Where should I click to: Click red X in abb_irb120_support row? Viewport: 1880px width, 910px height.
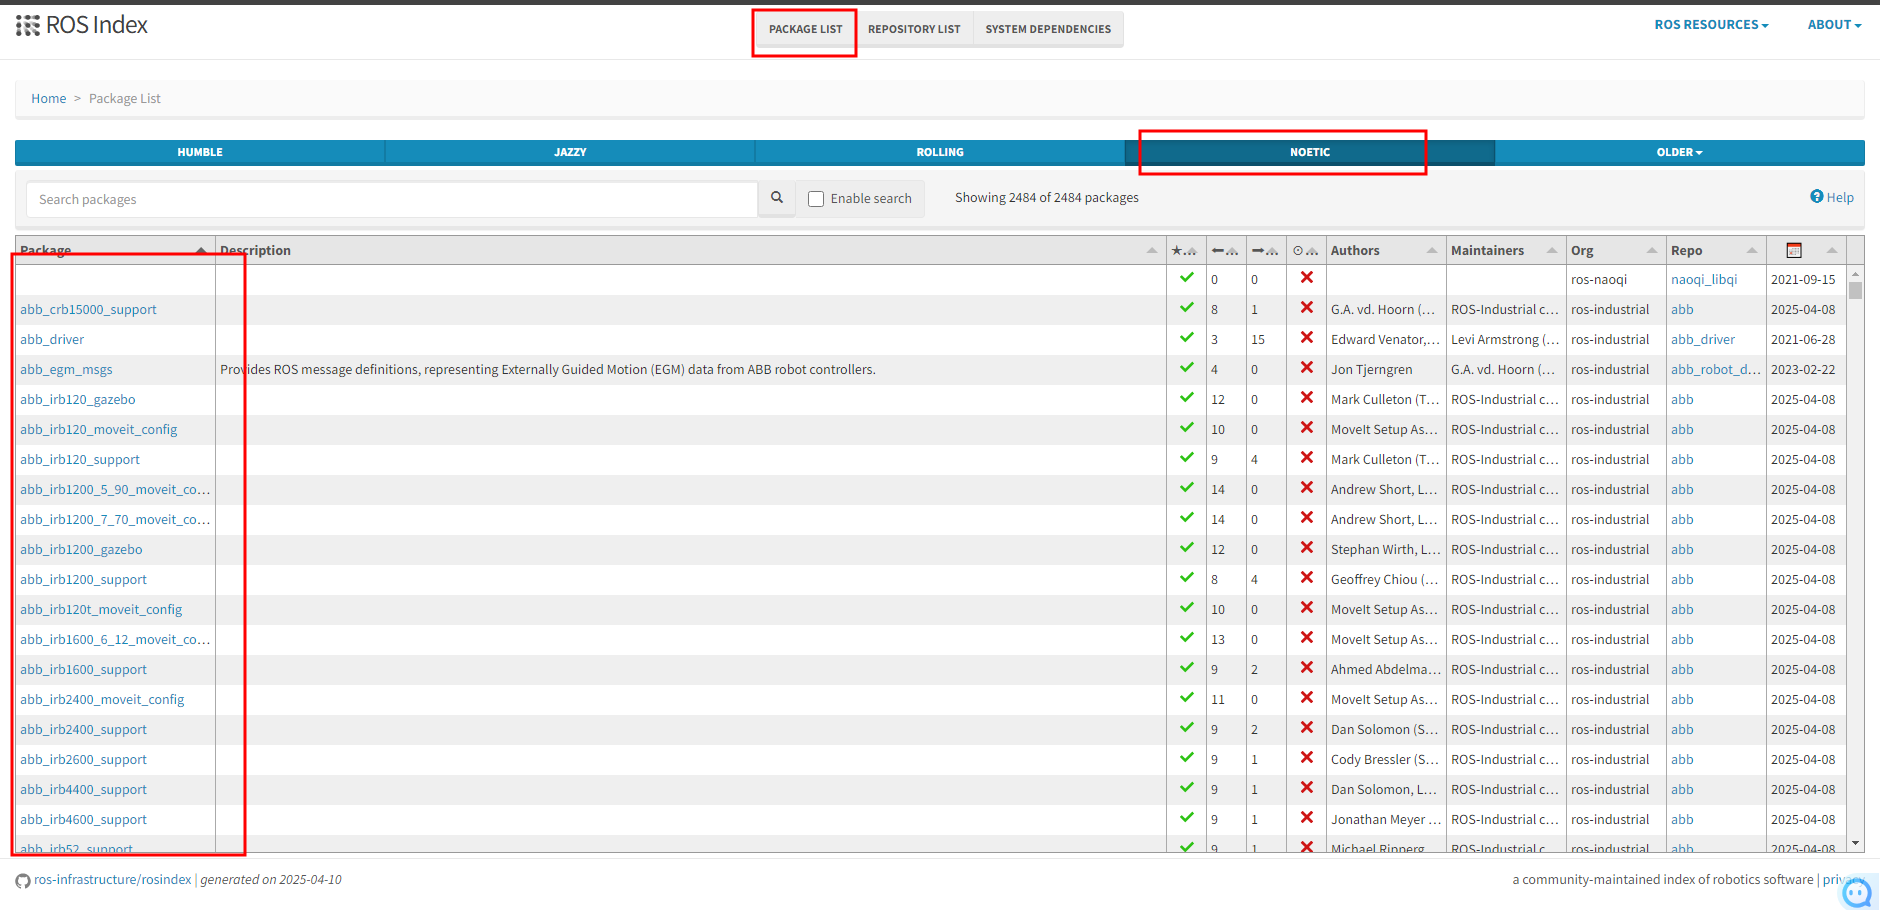1307,458
